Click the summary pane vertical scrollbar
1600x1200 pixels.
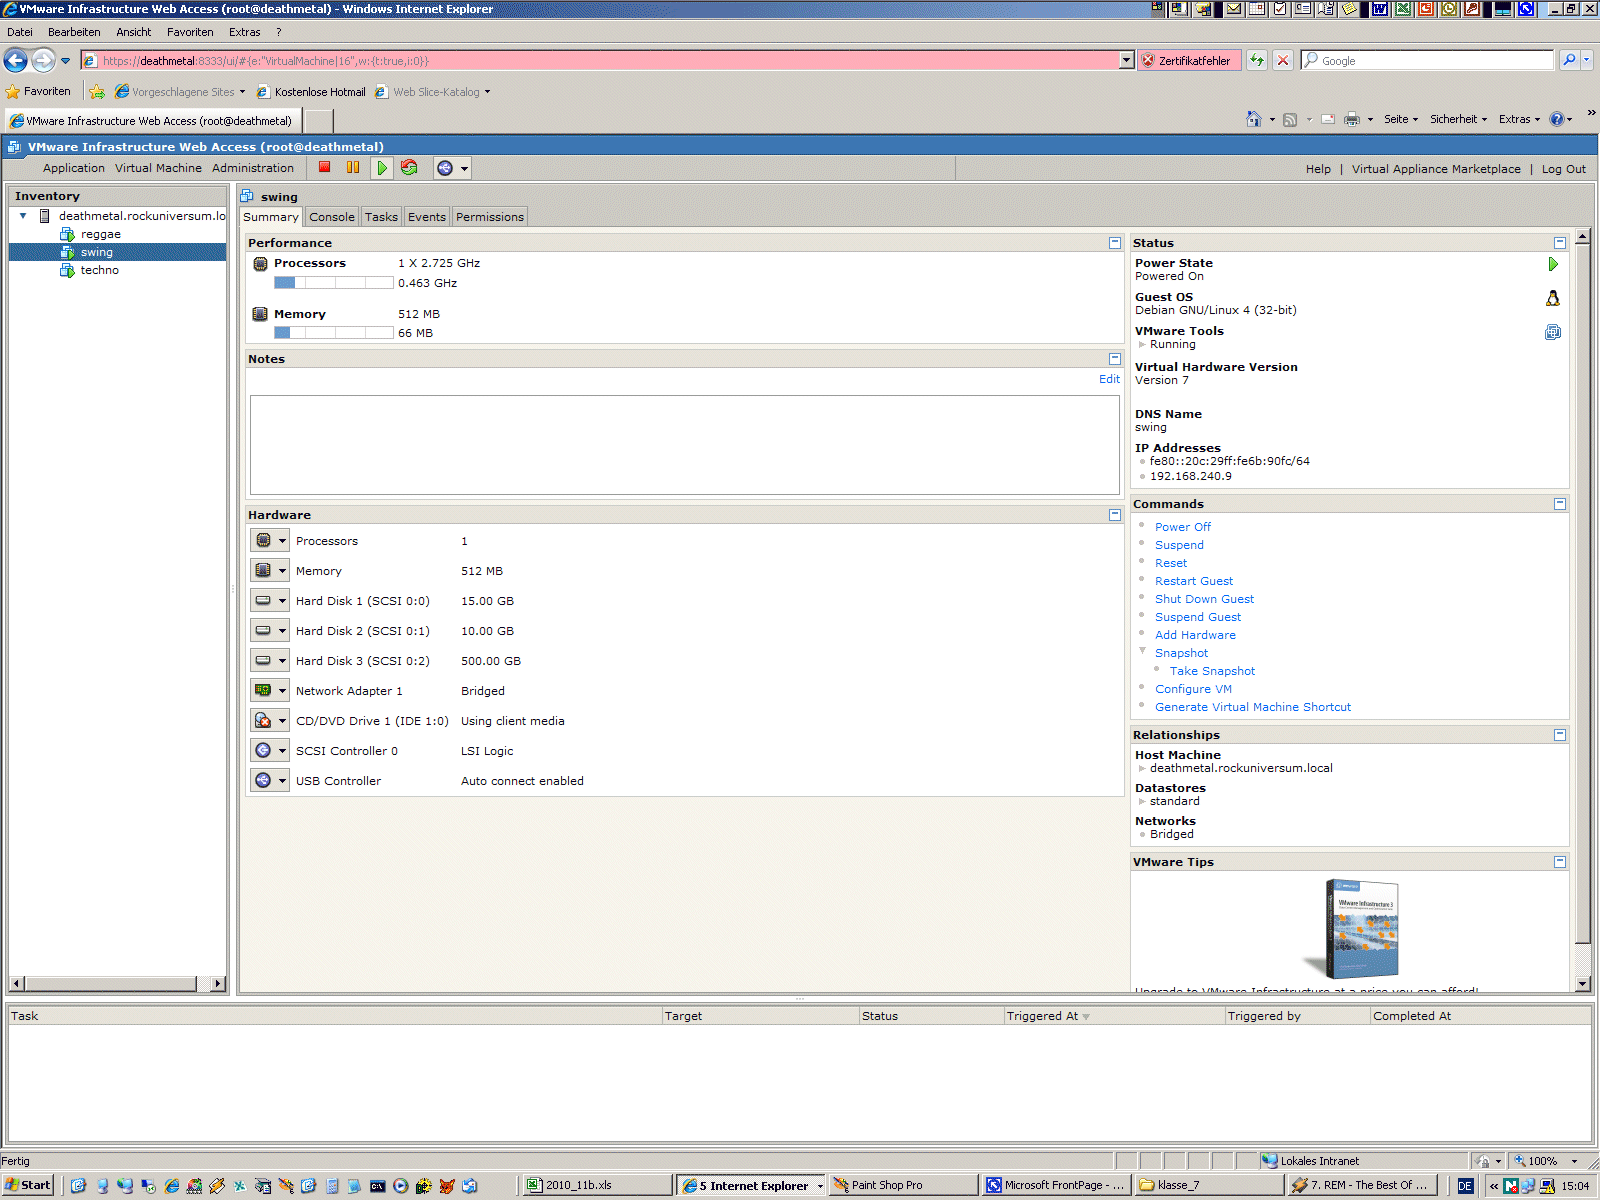1582,610
